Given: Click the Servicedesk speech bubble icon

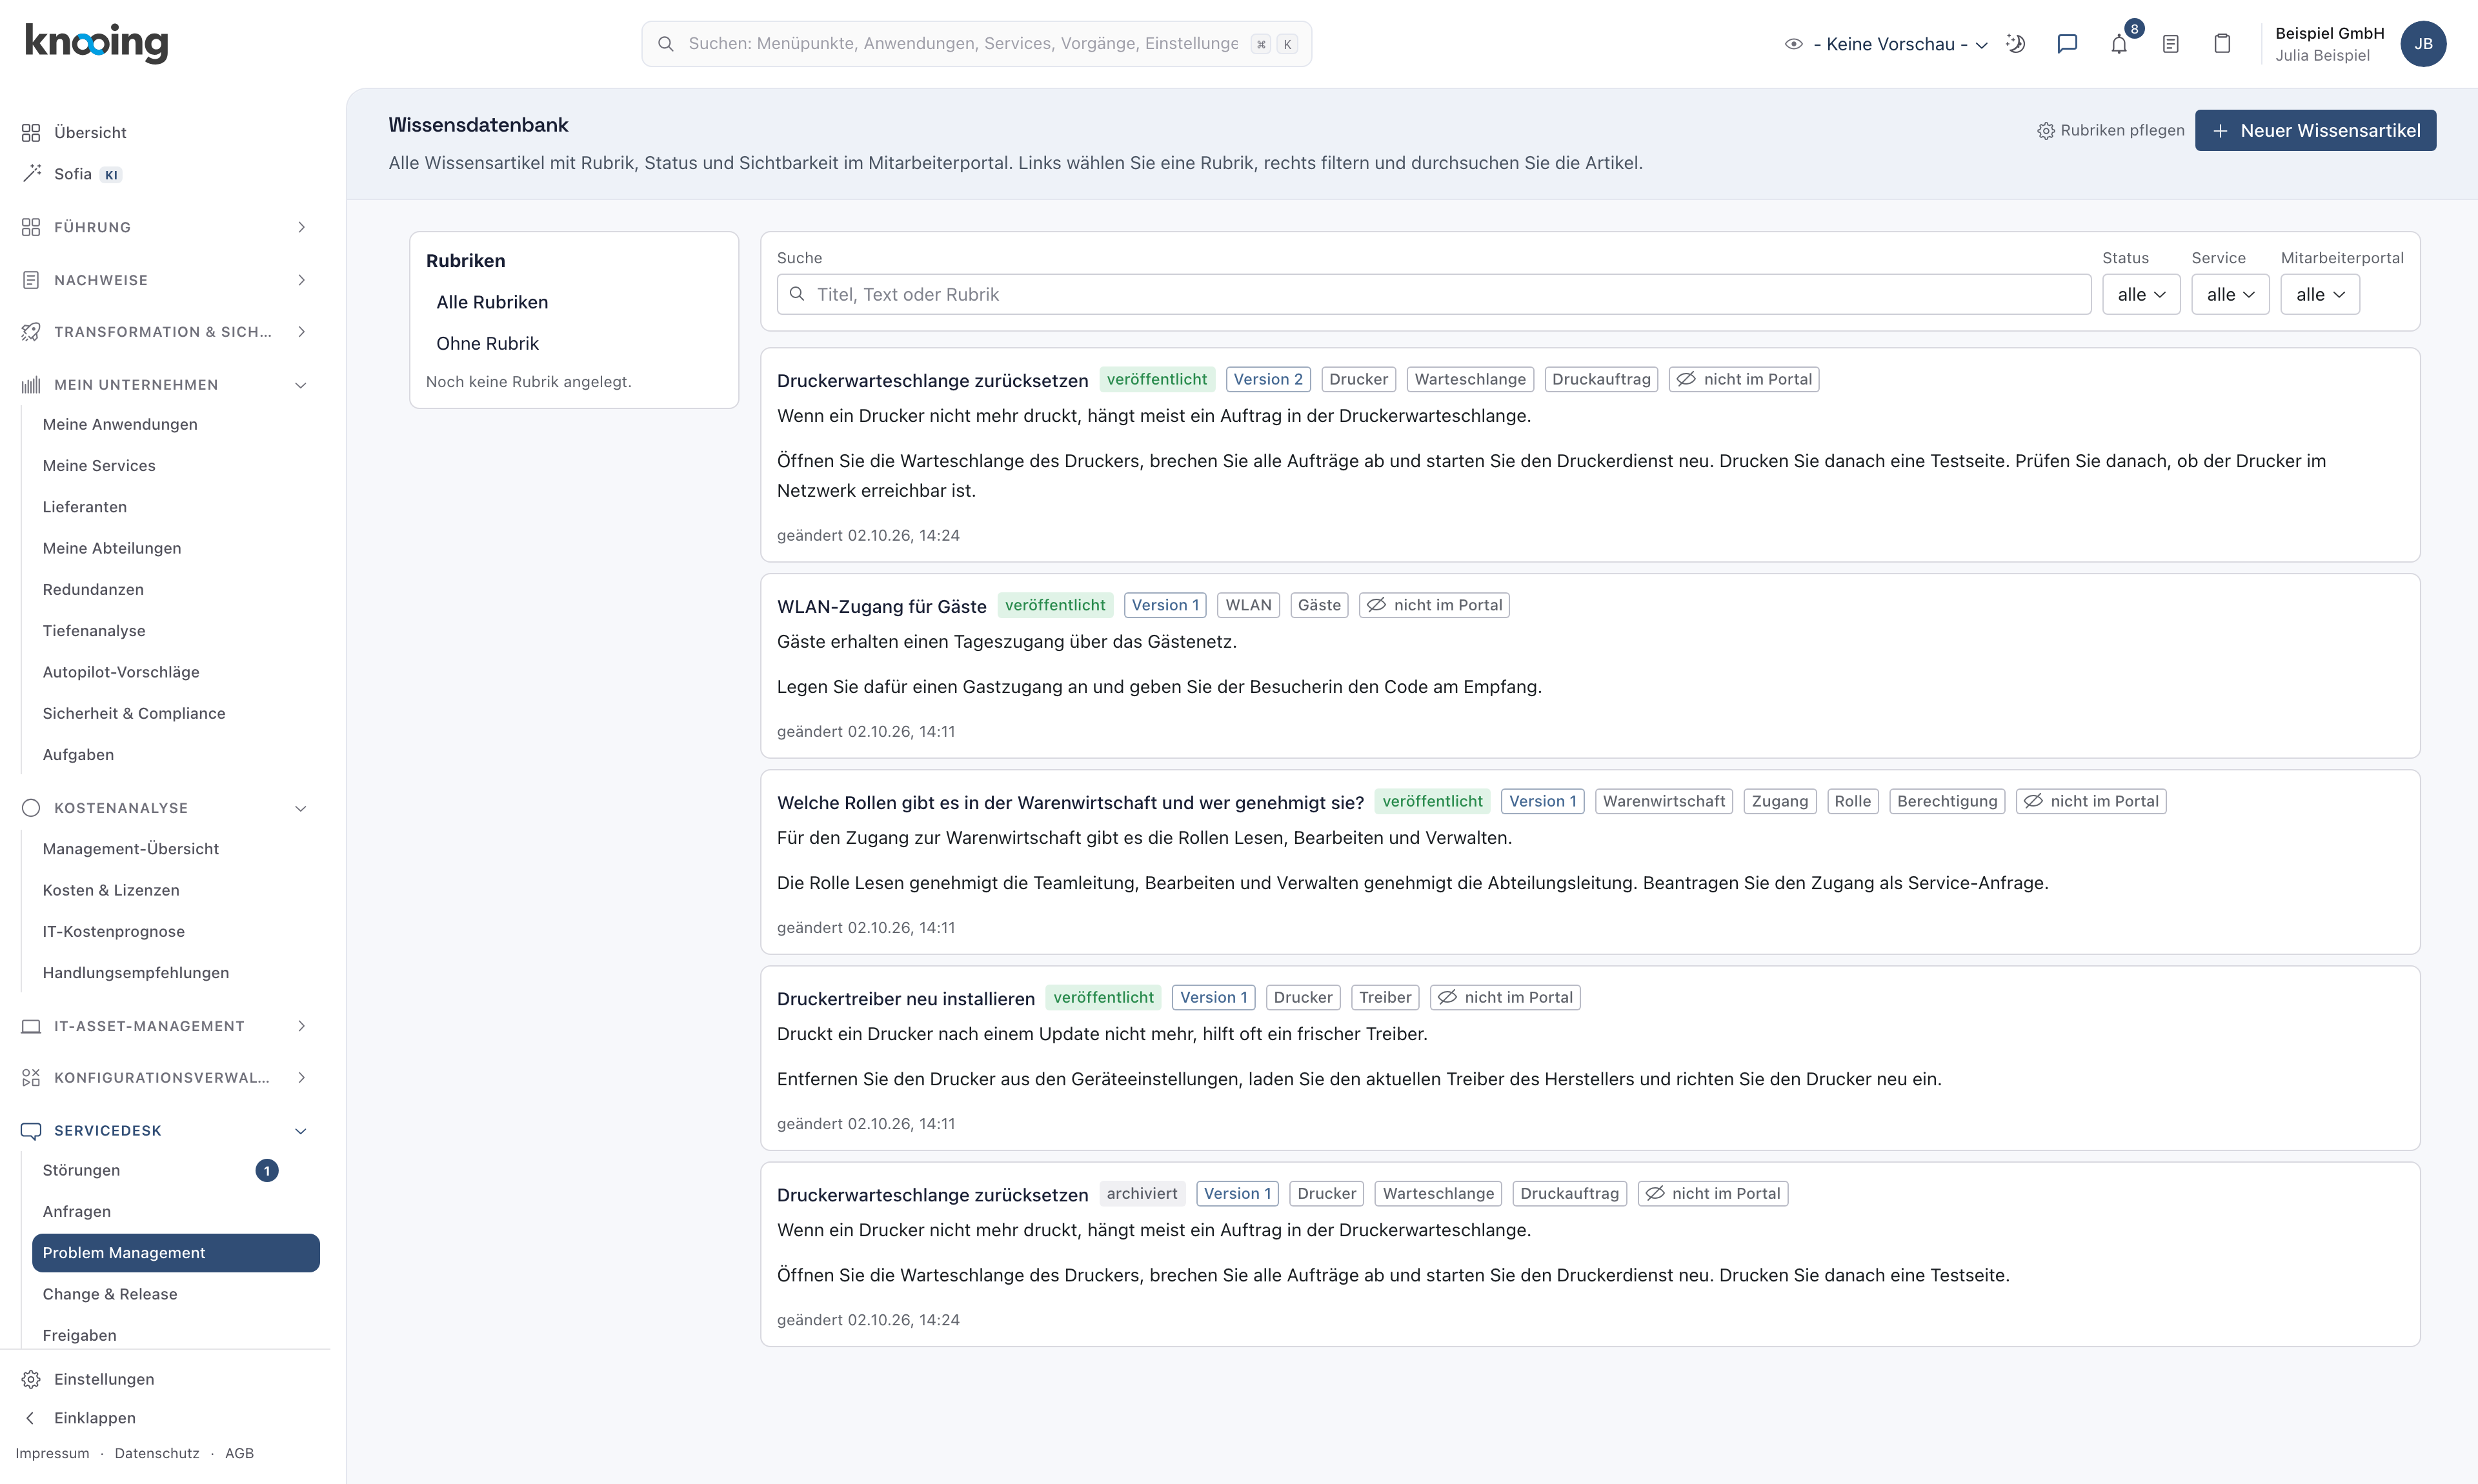Looking at the screenshot, I should (31, 1131).
